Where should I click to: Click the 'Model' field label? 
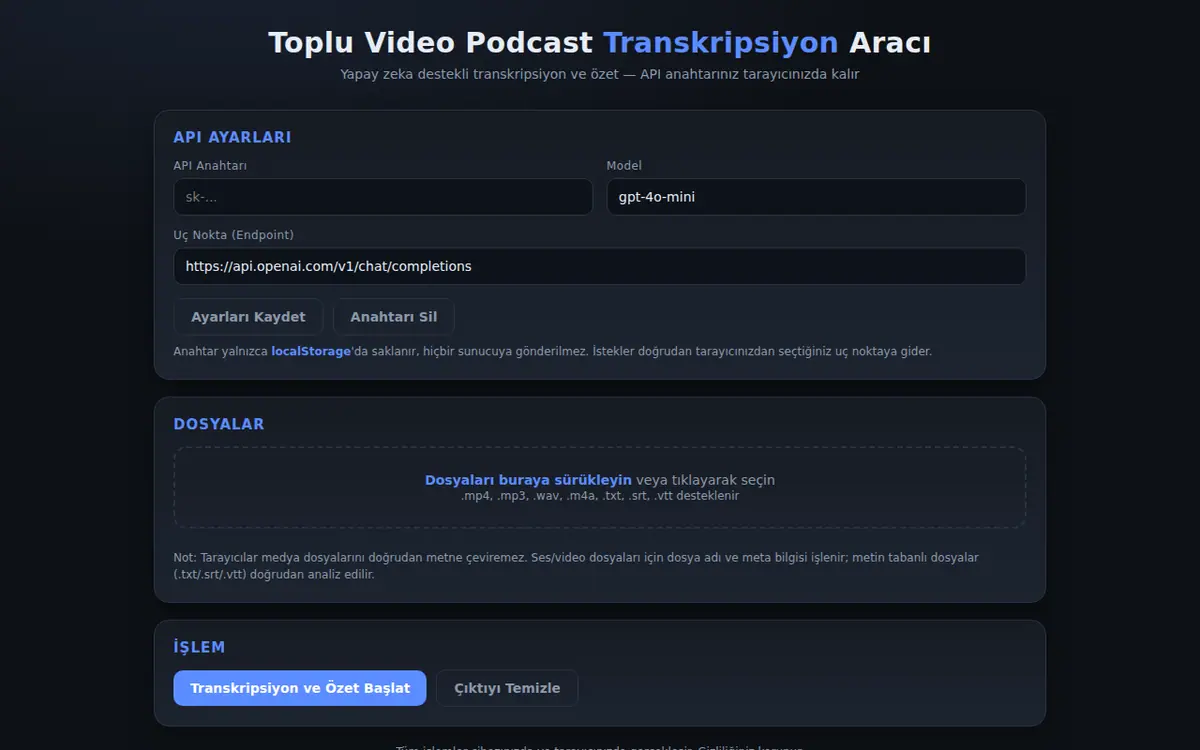pyautogui.click(x=624, y=166)
